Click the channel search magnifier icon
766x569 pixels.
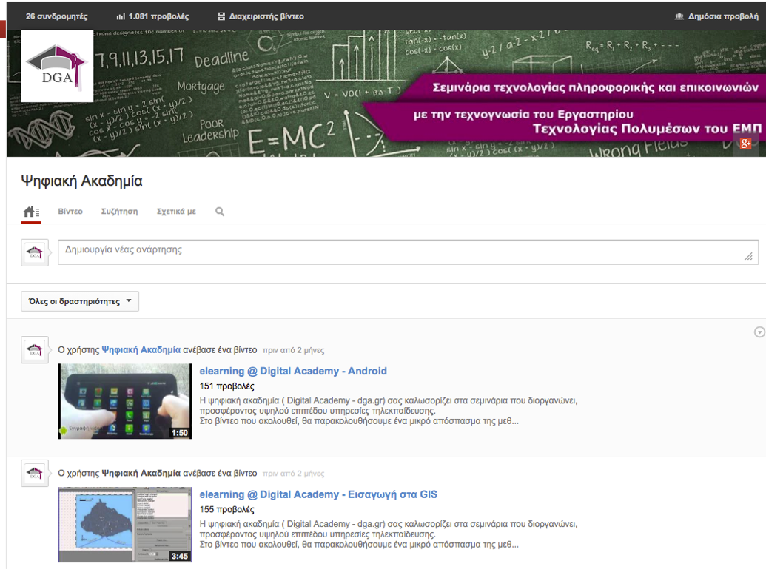[x=220, y=211]
